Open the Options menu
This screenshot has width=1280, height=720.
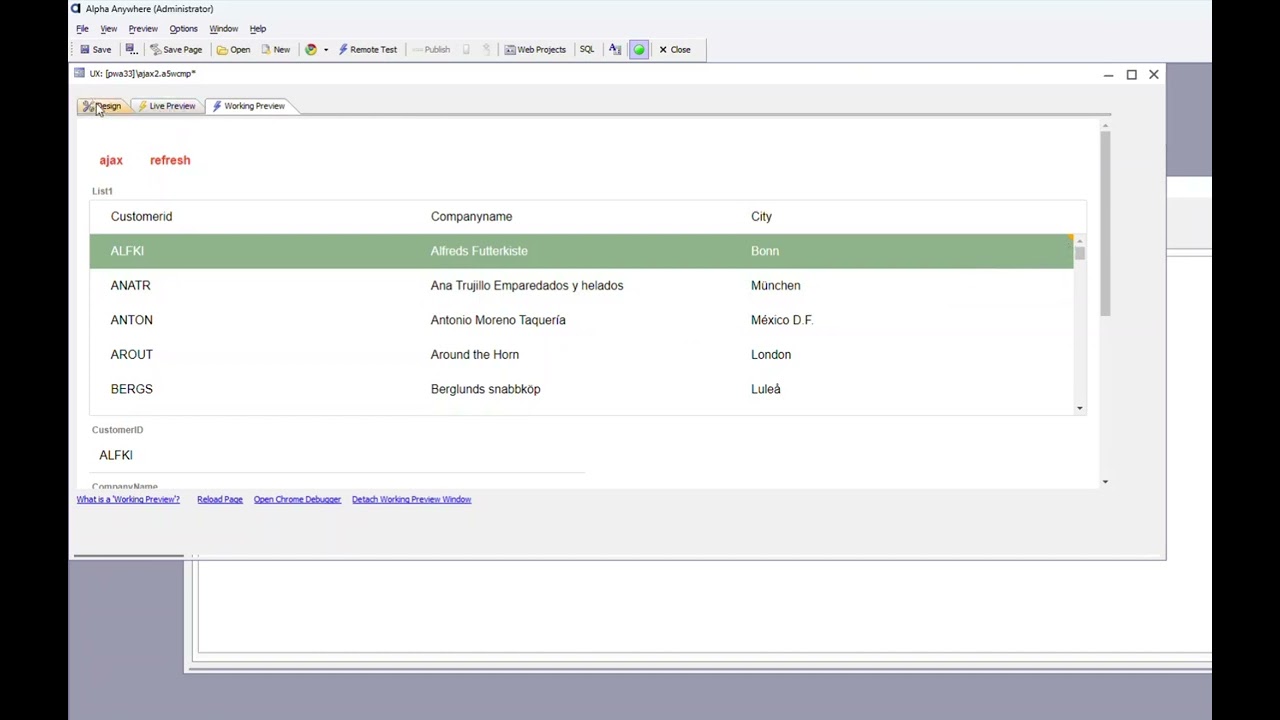(183, 29)
